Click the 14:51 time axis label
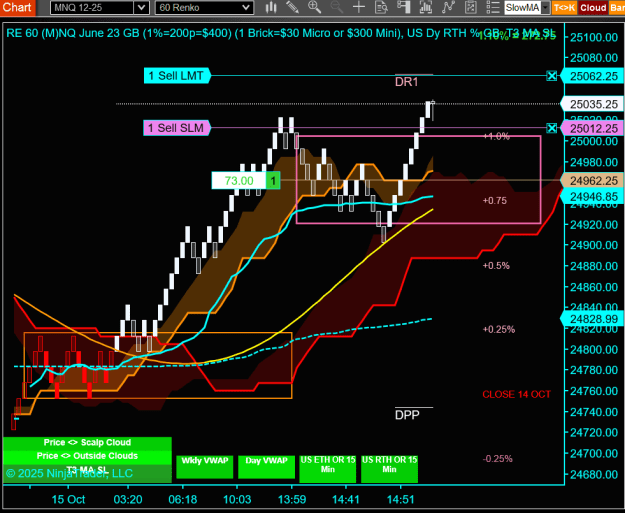Screen dimensions: 625x513 [400, 499]
